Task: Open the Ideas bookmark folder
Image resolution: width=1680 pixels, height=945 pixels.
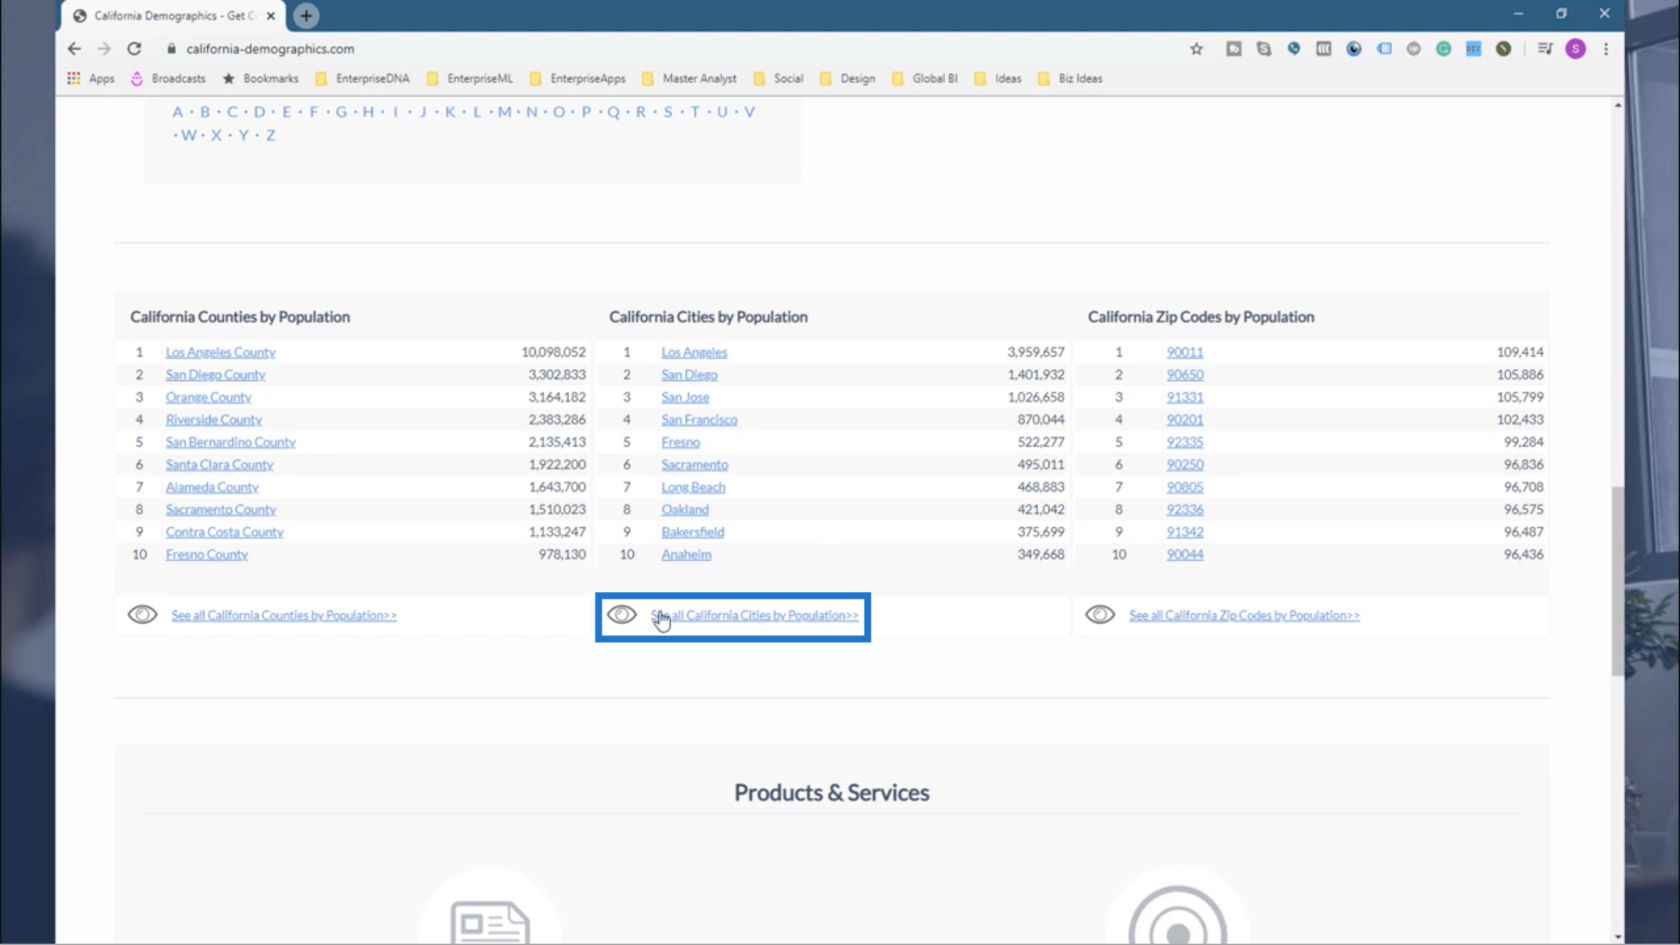Action: [x=998, y=78]
